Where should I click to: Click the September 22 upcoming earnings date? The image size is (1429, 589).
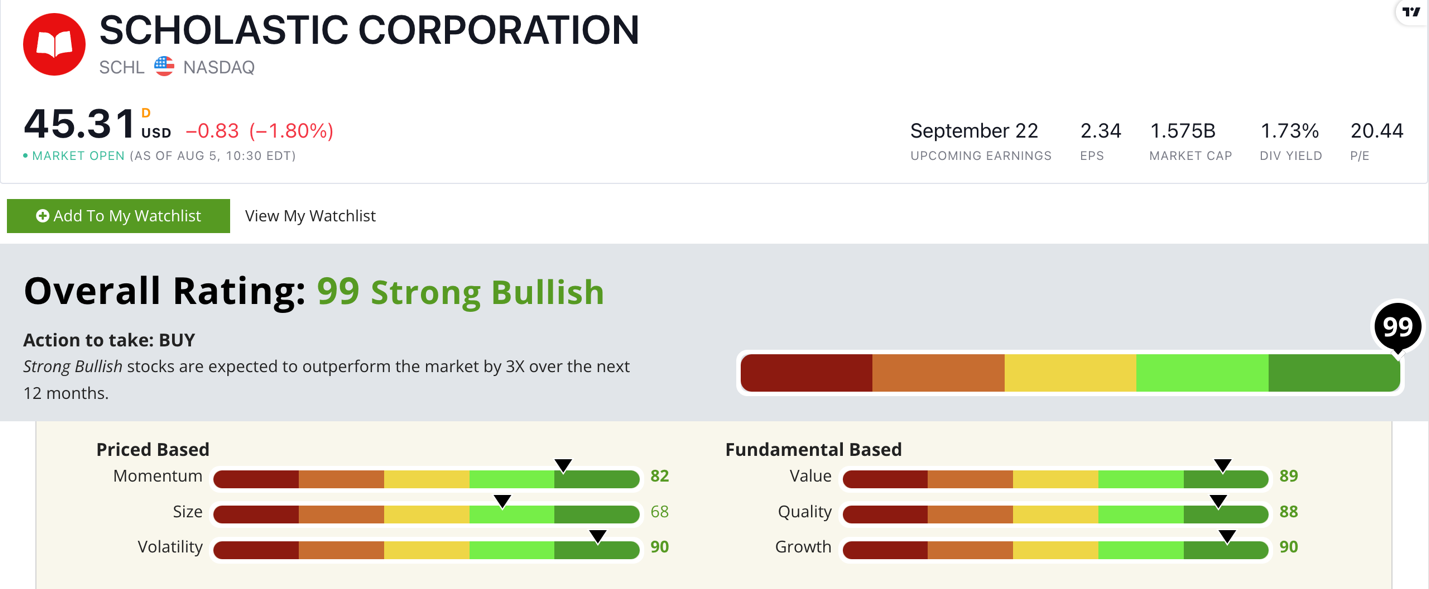[974, 131]
